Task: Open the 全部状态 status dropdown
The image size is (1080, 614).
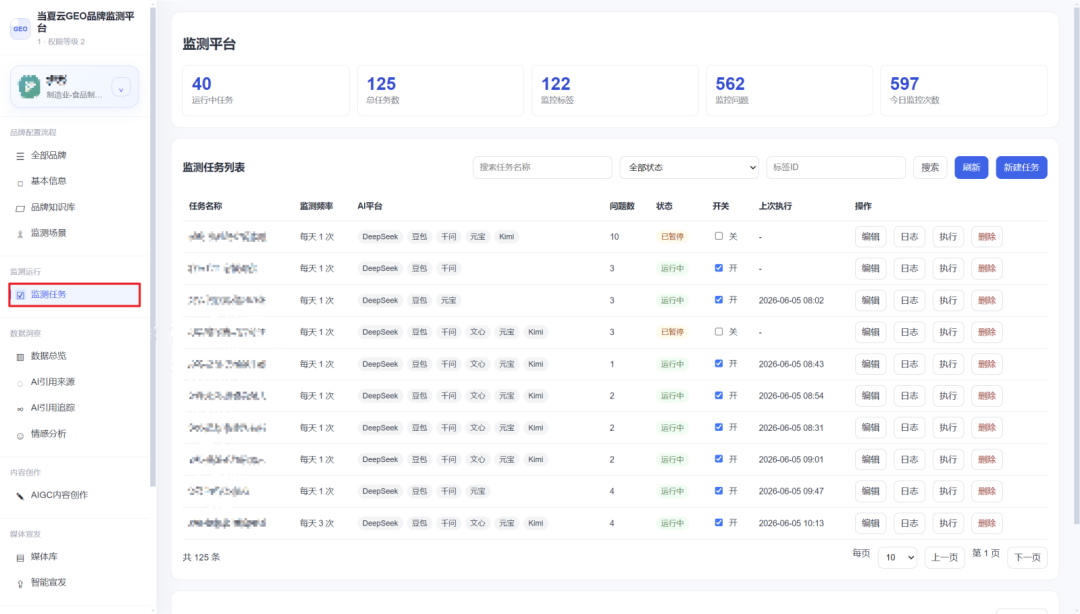Action: pos(689,167)
